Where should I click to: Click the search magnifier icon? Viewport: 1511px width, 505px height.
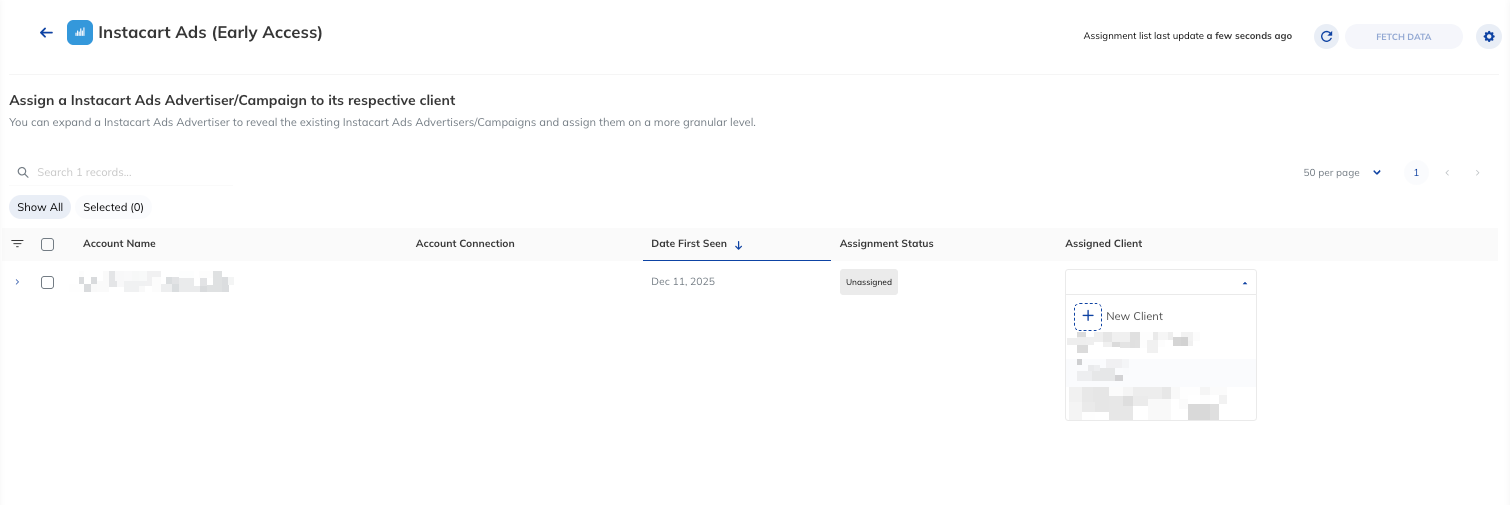click(x=23, y=172)
